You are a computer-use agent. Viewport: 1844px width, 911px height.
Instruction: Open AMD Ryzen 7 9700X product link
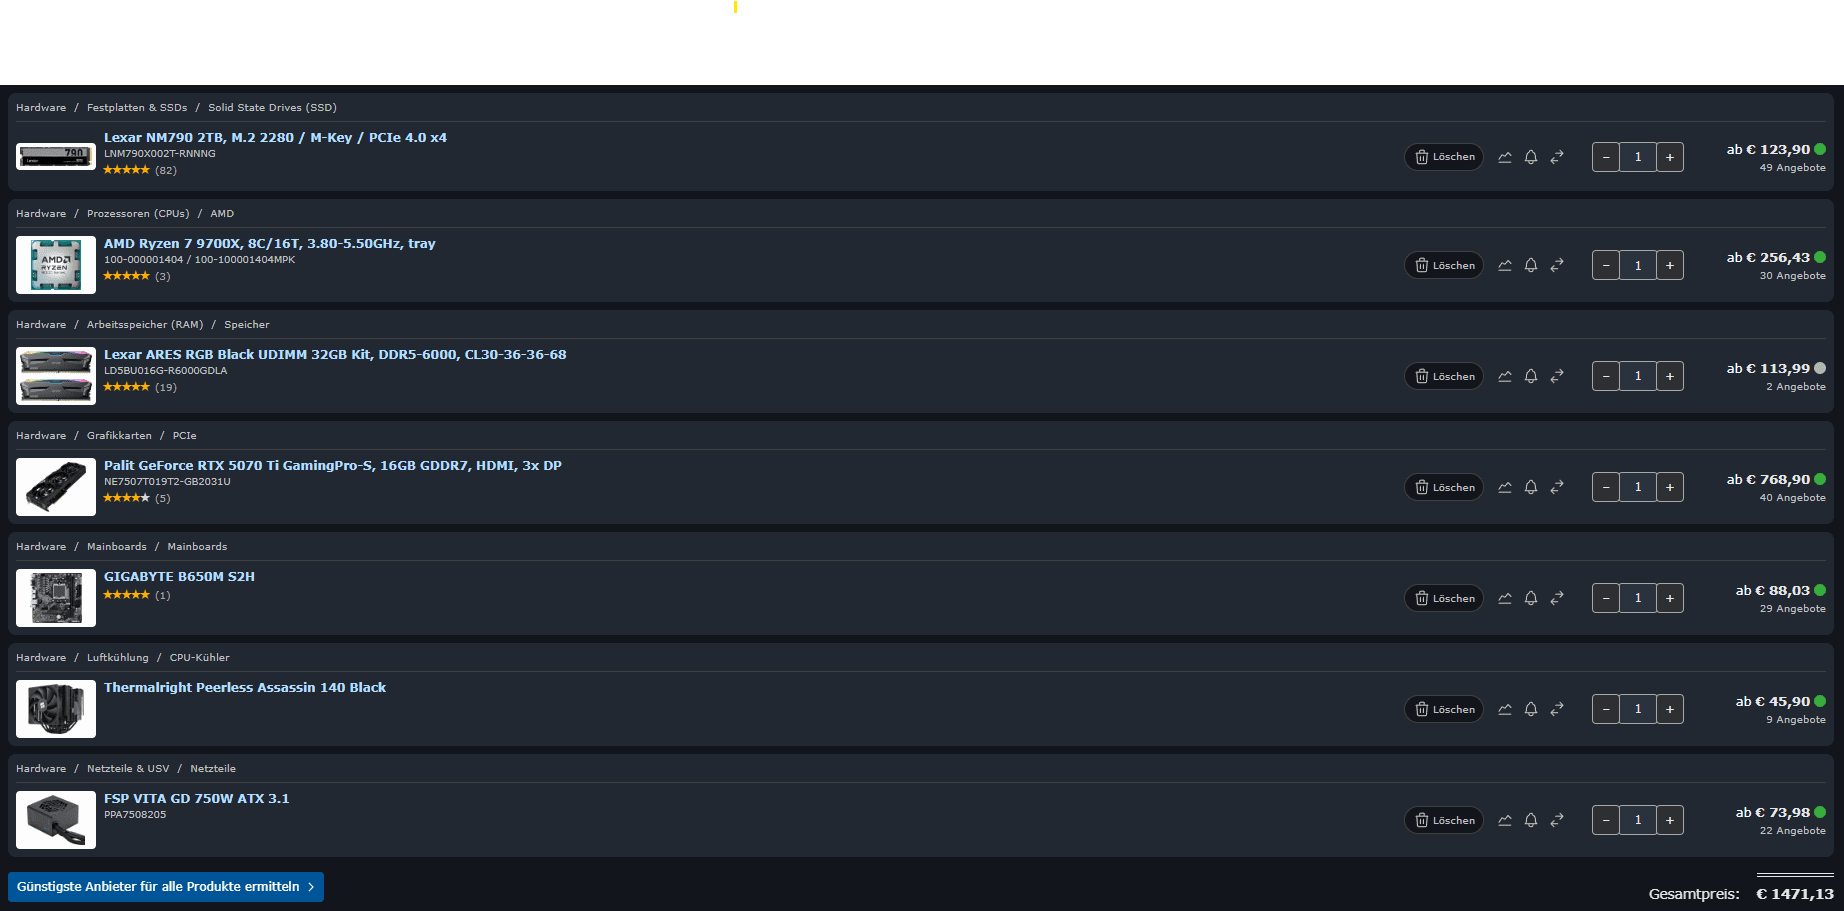coord(270,244)
